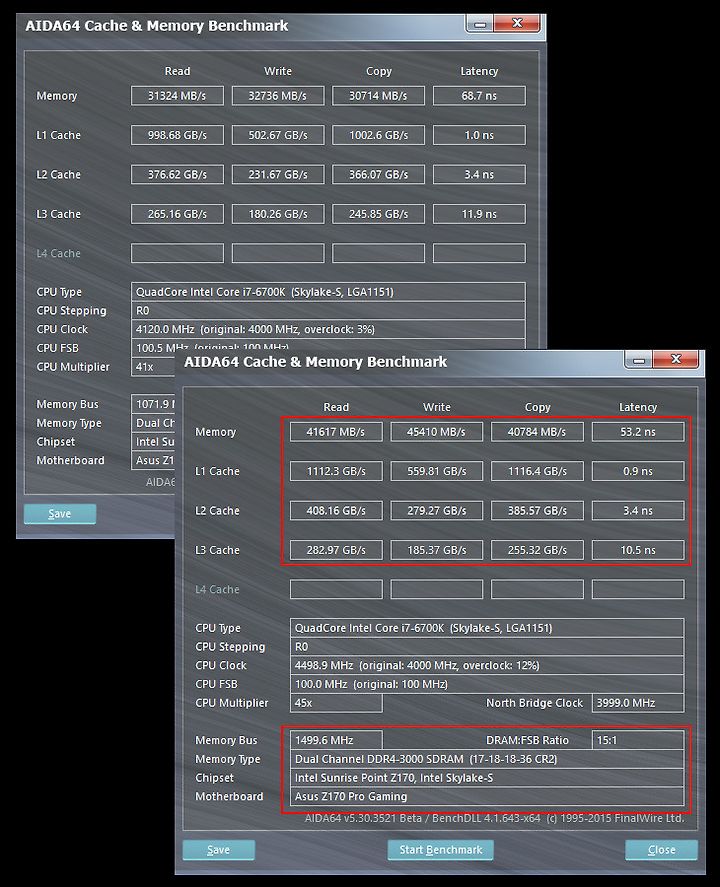Minimize the back AIDA64 window
The width and height of the screenshot is (720, 887).
[480, 24]
